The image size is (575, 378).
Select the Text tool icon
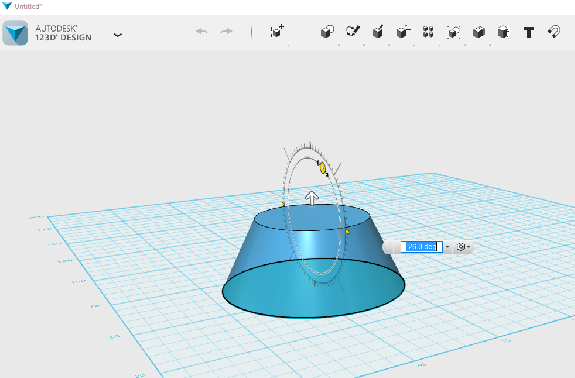(528, 32)
